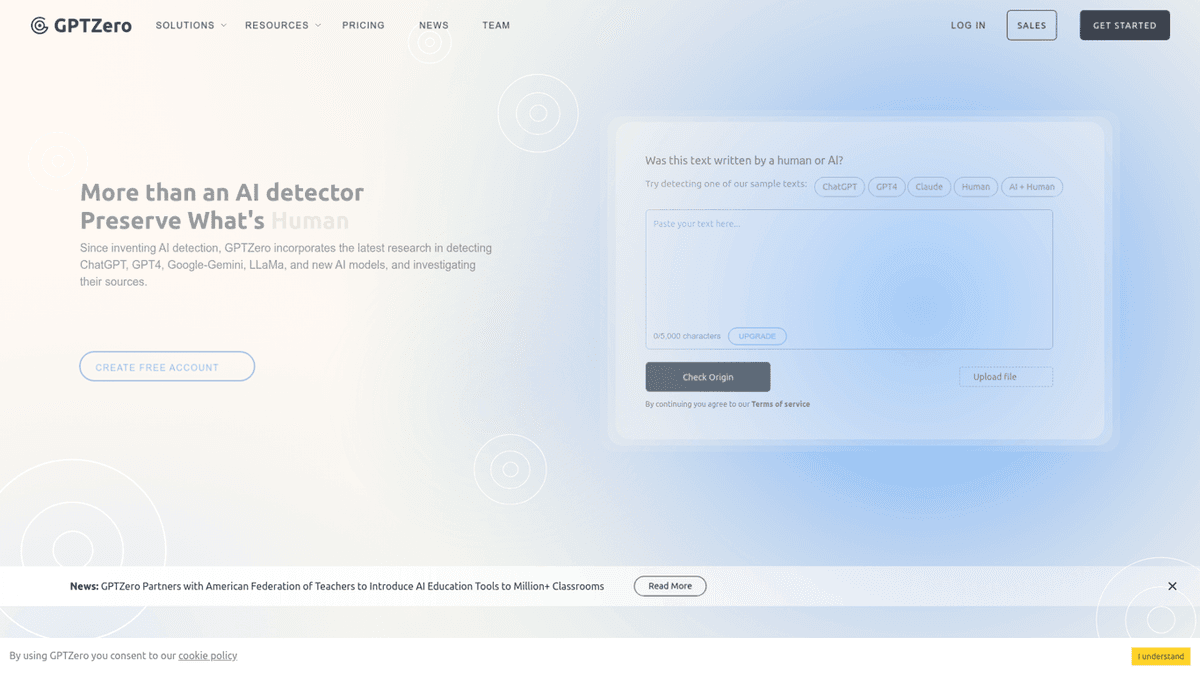Click the Sales button
Screen dimensions: 1200x675
pyautogui.click(x=1031, y=25)
